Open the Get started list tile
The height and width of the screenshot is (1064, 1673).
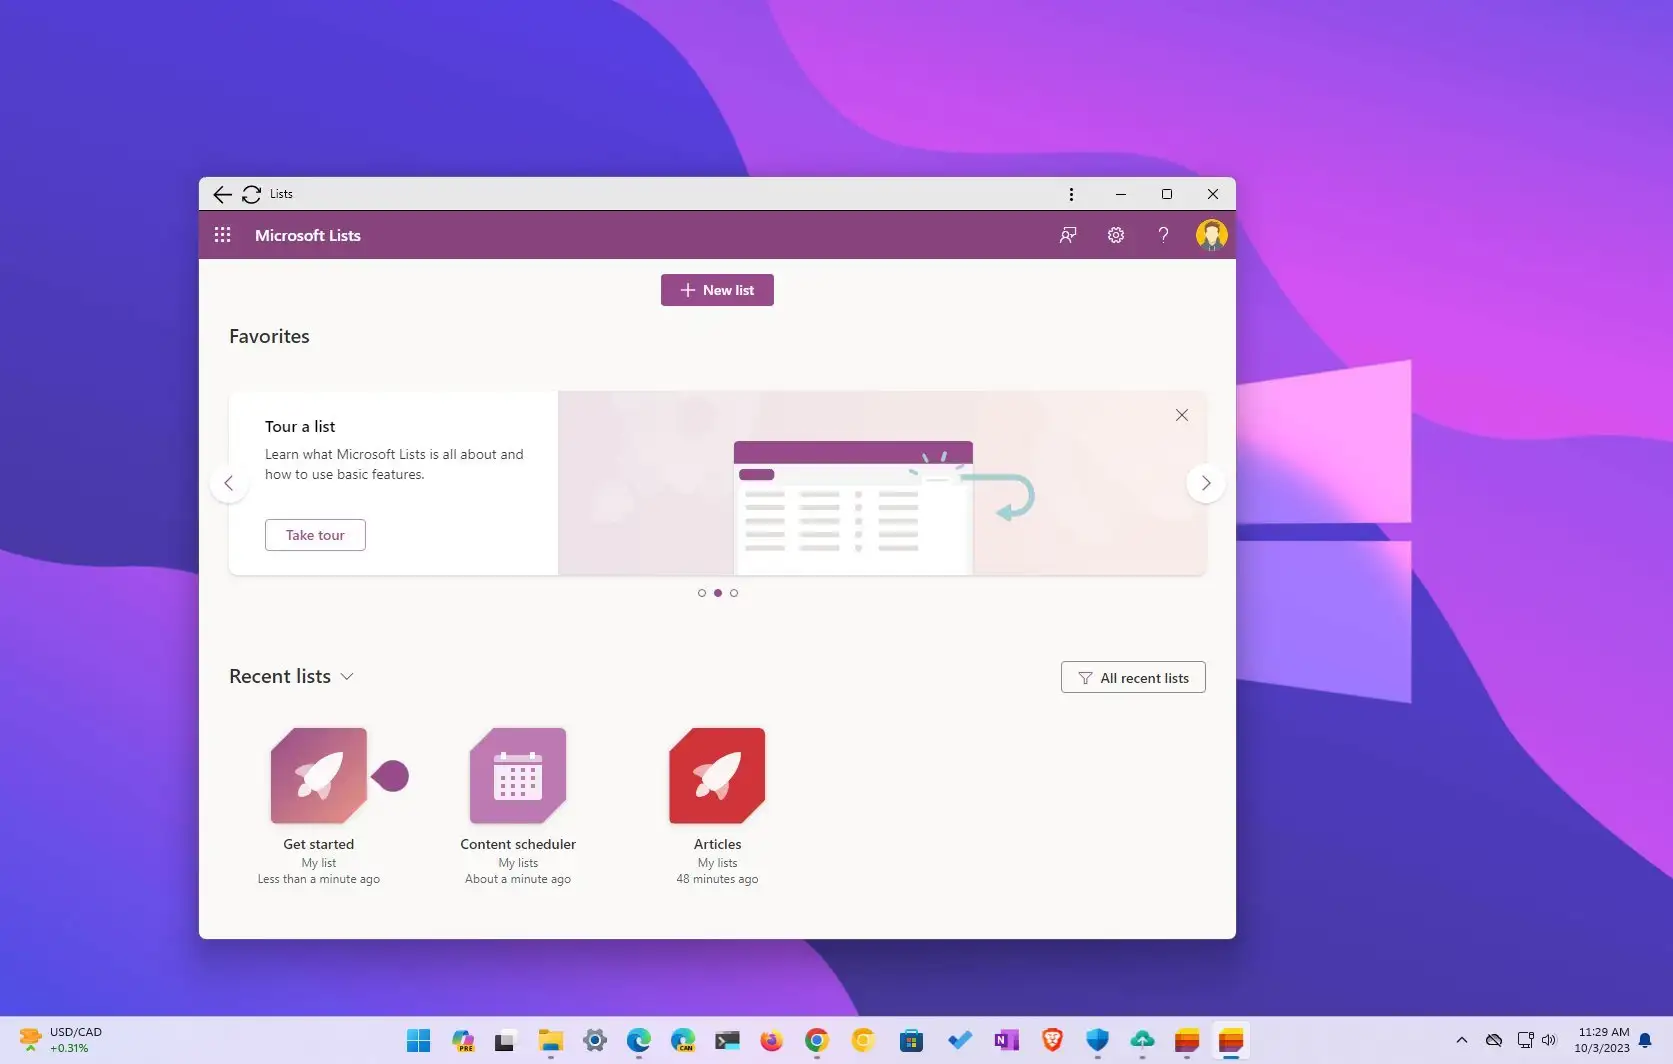click(319, 776)
